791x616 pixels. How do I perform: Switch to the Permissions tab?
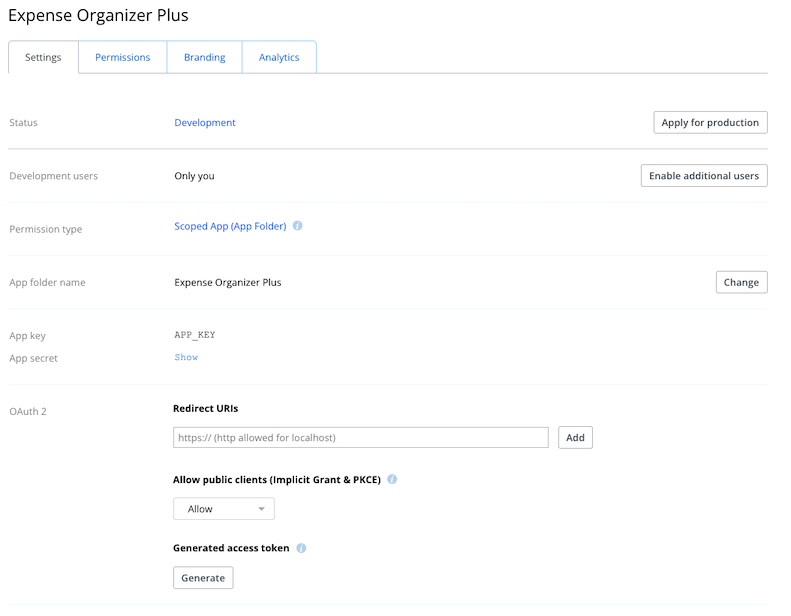[x=123, y=57]
